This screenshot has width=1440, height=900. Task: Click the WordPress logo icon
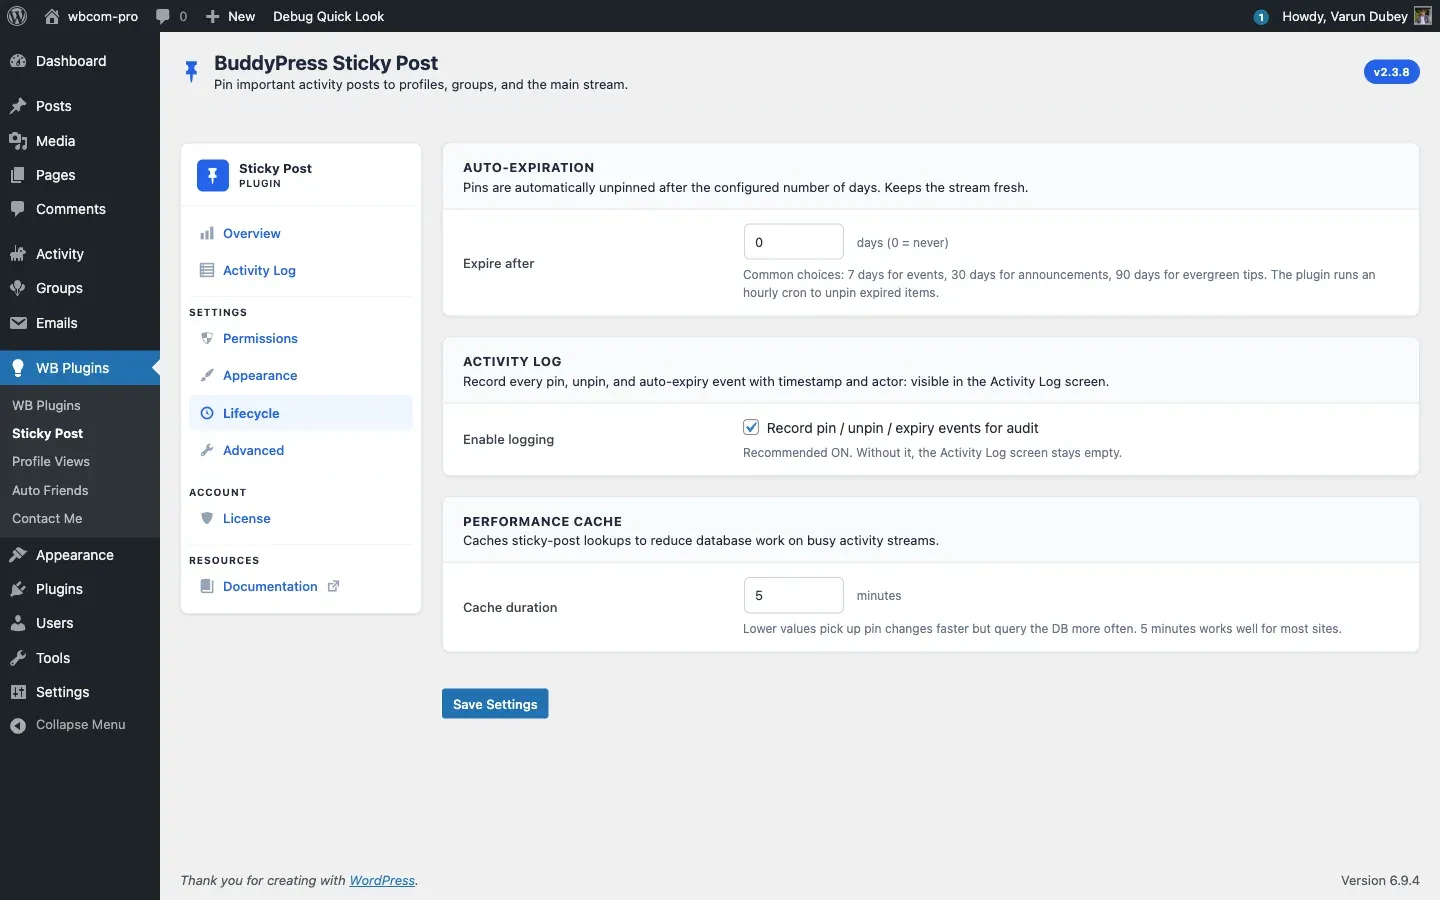[x=17, y=16]
